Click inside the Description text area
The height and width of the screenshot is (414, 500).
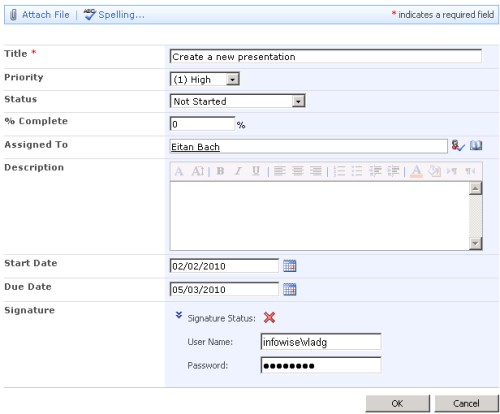319,216
